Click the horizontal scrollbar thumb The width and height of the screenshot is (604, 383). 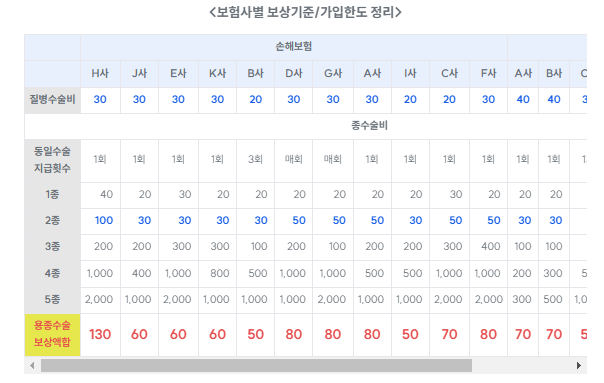(x=256, y=365)
